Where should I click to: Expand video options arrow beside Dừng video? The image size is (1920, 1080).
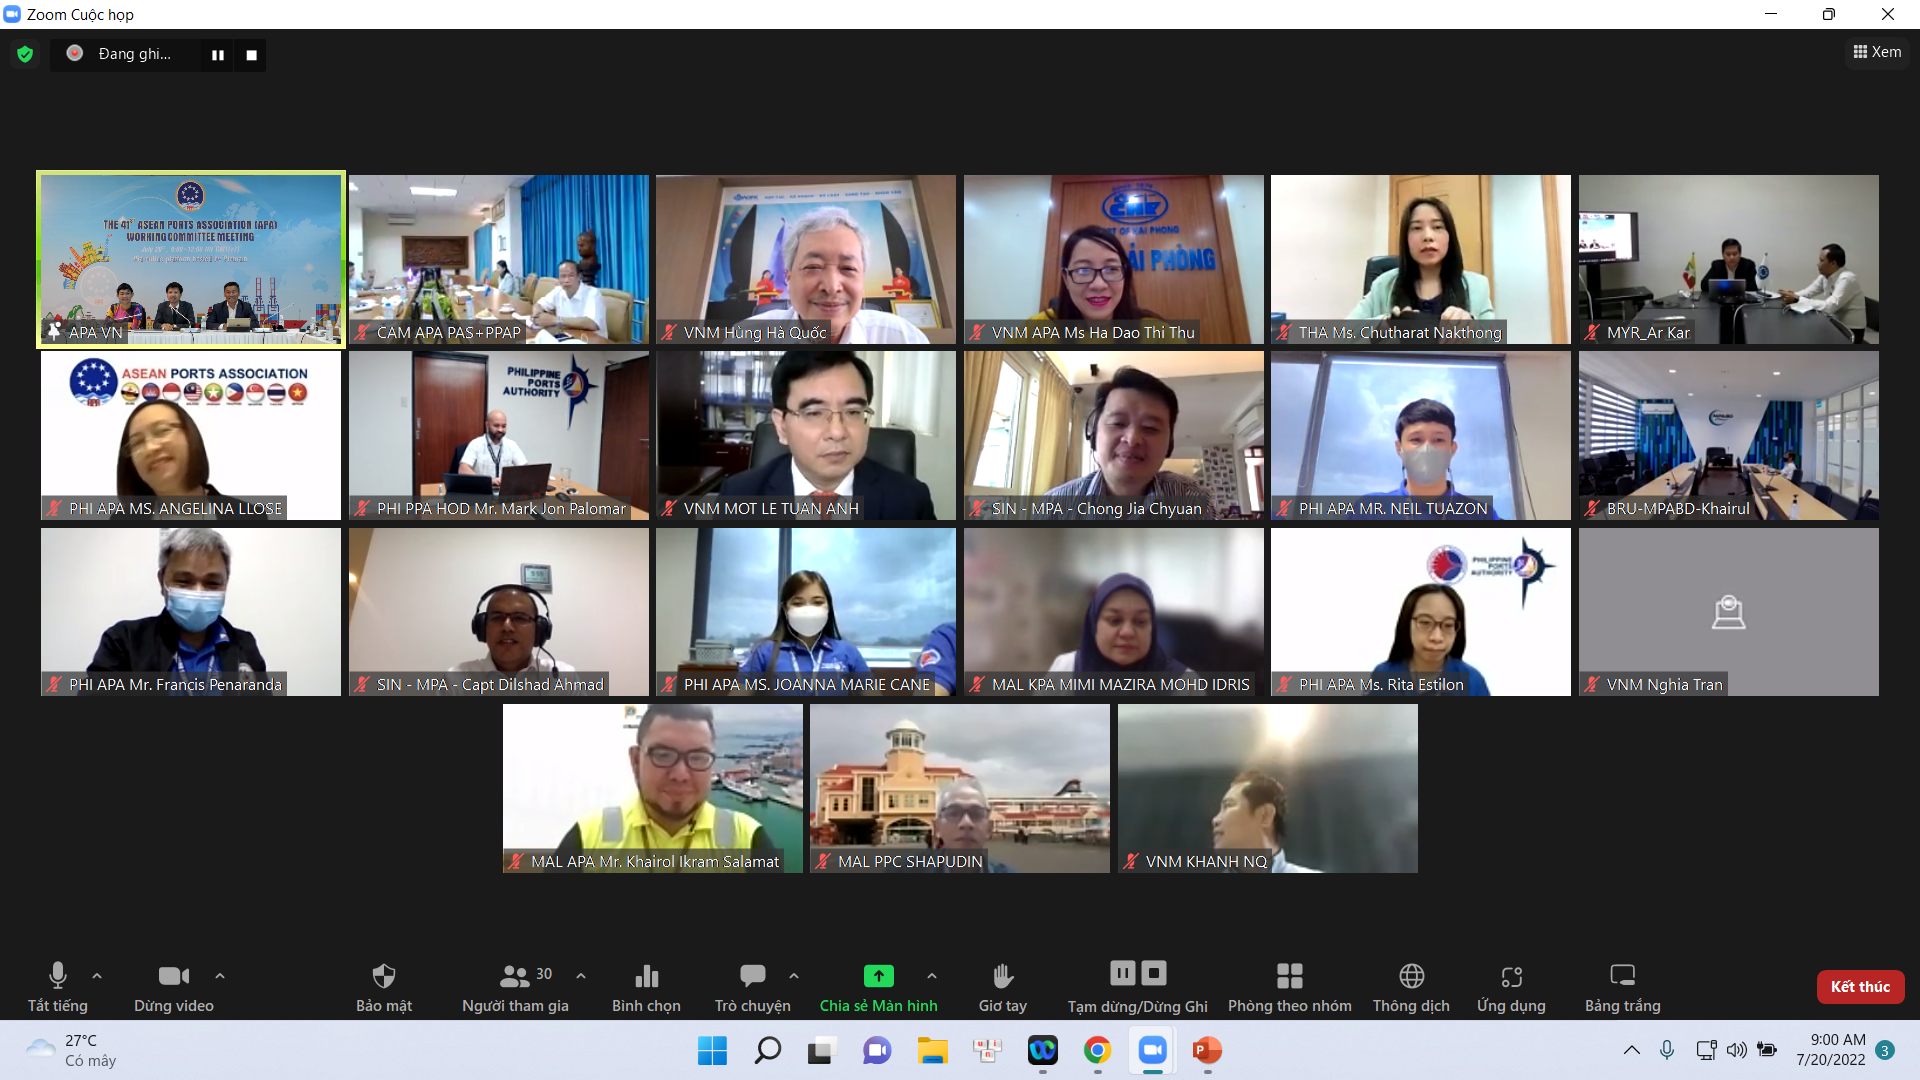(x=220, y=975)
